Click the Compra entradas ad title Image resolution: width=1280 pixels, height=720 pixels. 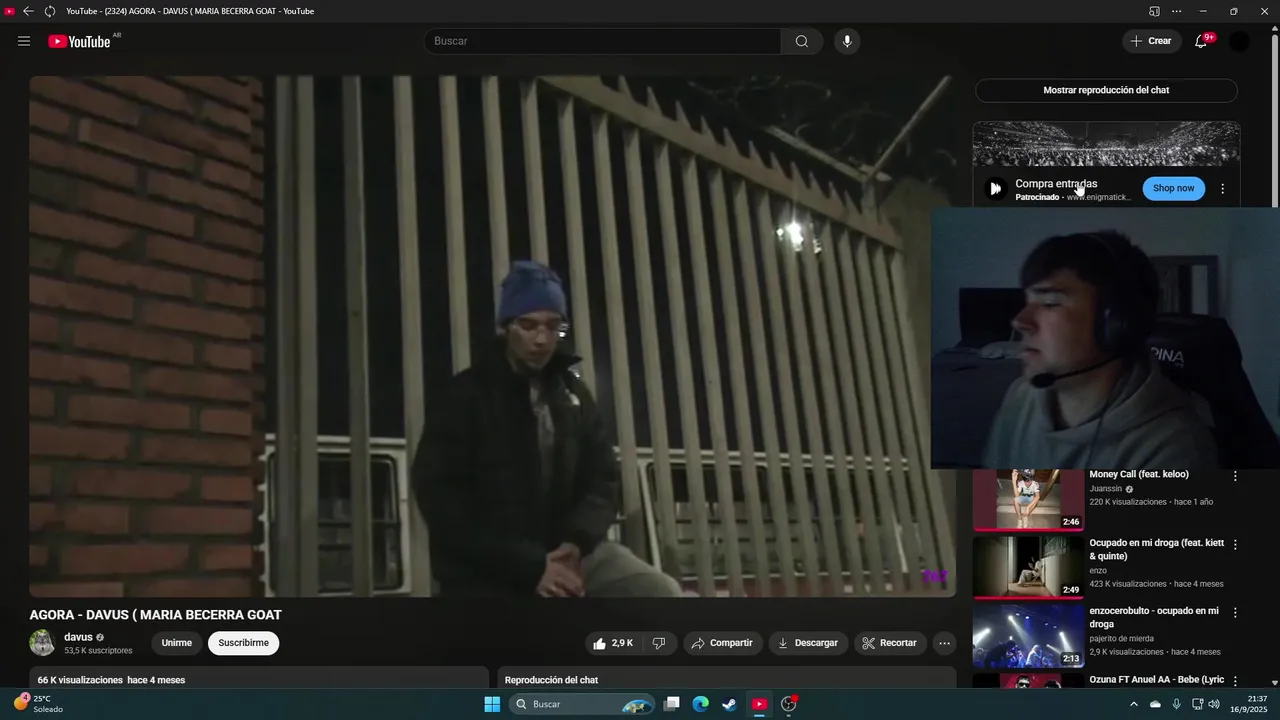coord(1056,183)
